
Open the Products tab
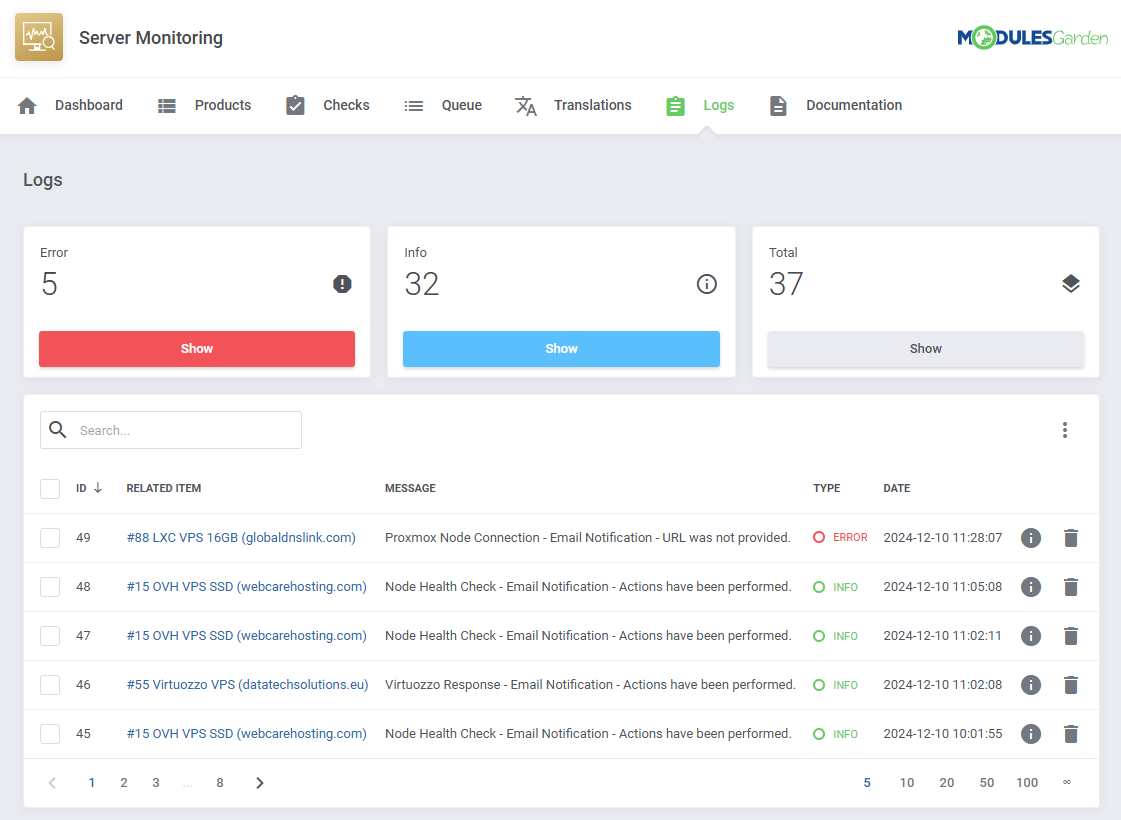coord(204,106)
